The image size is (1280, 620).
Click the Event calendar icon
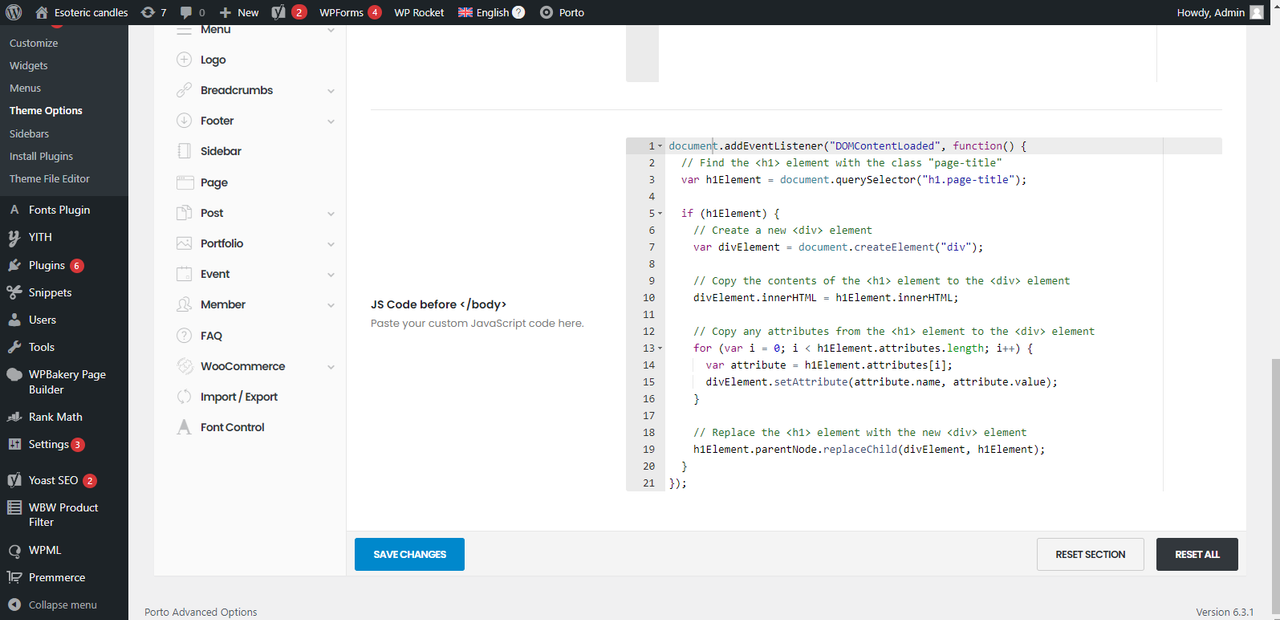pos(184,274)
